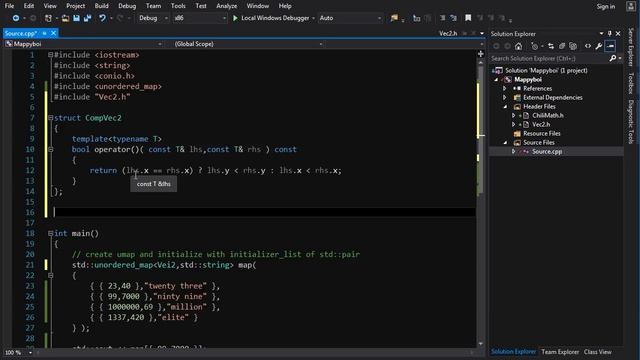Click the View Code angle-brackets icon
Image resolution: width=640 pixels, height=360 pixels.
pyautogui.click(x=588, y=46)
